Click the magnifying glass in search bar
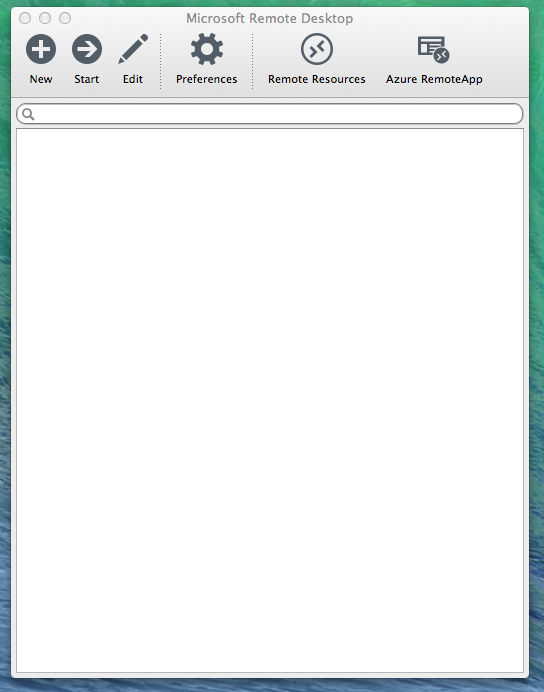544x692 pixels. click(x=28, y=114)
